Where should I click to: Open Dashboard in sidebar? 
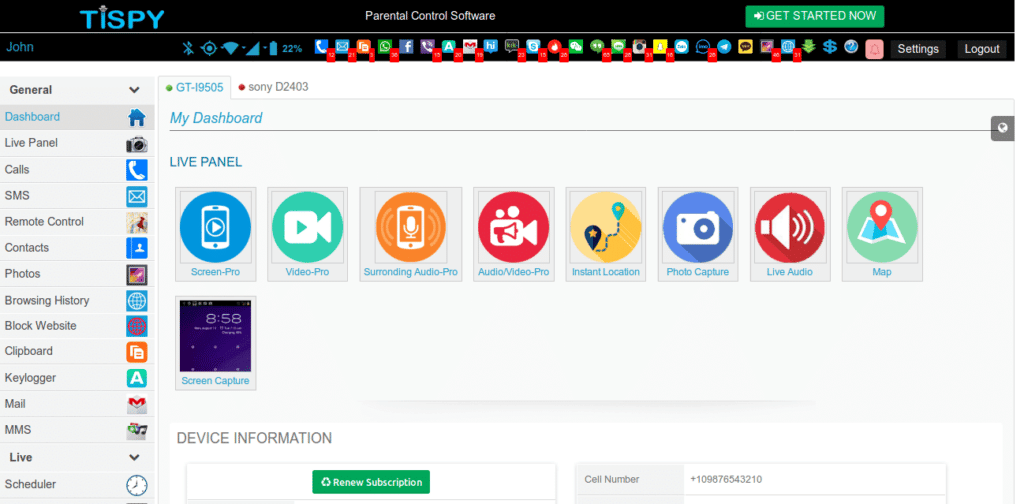pyautogui.click(x=77, y=117)
